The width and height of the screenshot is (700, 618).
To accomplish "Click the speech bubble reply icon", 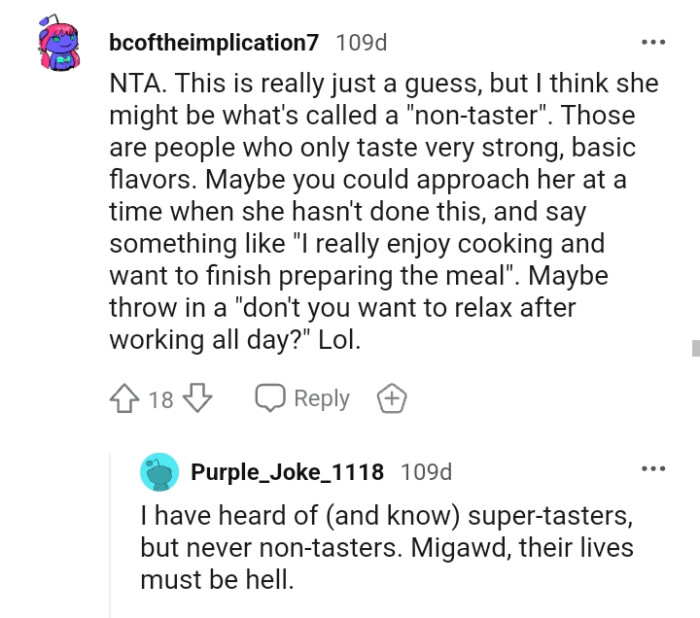I will pos(270,399).
